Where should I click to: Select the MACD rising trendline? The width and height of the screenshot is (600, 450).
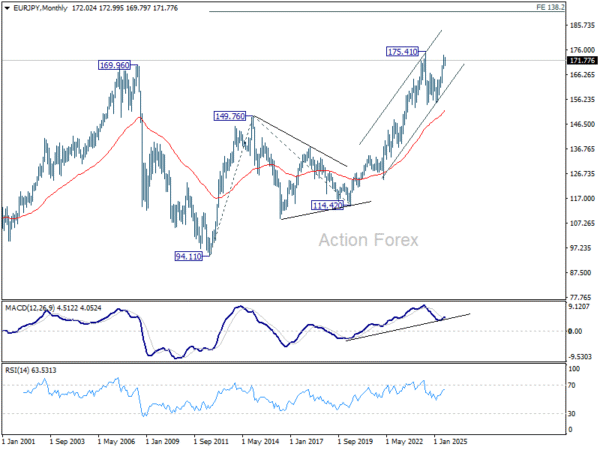click(408, 327)
